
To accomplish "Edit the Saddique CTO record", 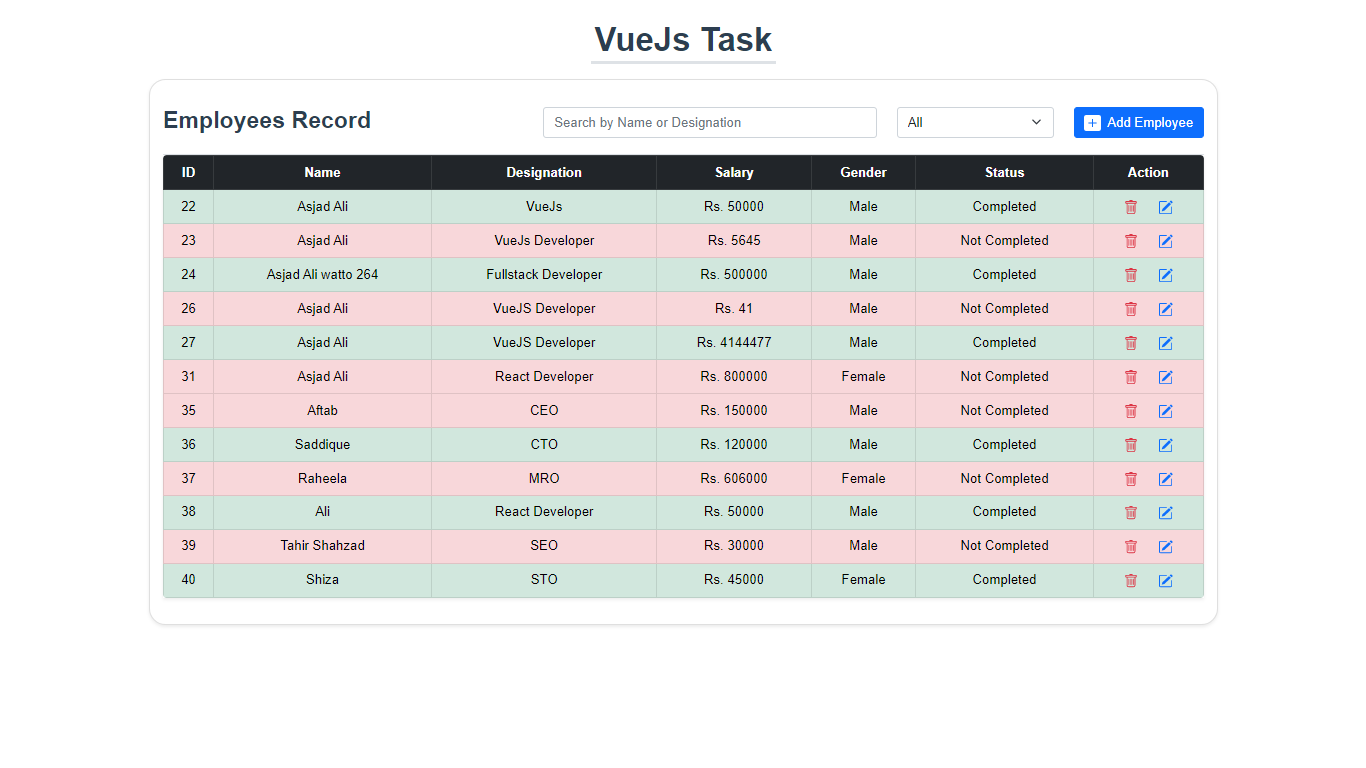I will click(x=1165, y=444).
